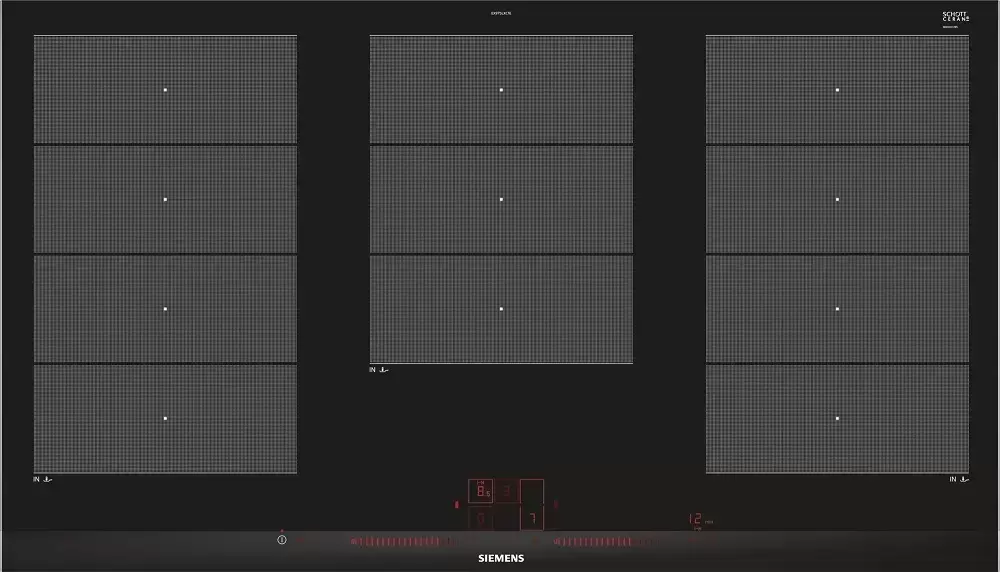Tap the top cooking zone in the center column

pyautogui.click(x=501, y=90)
